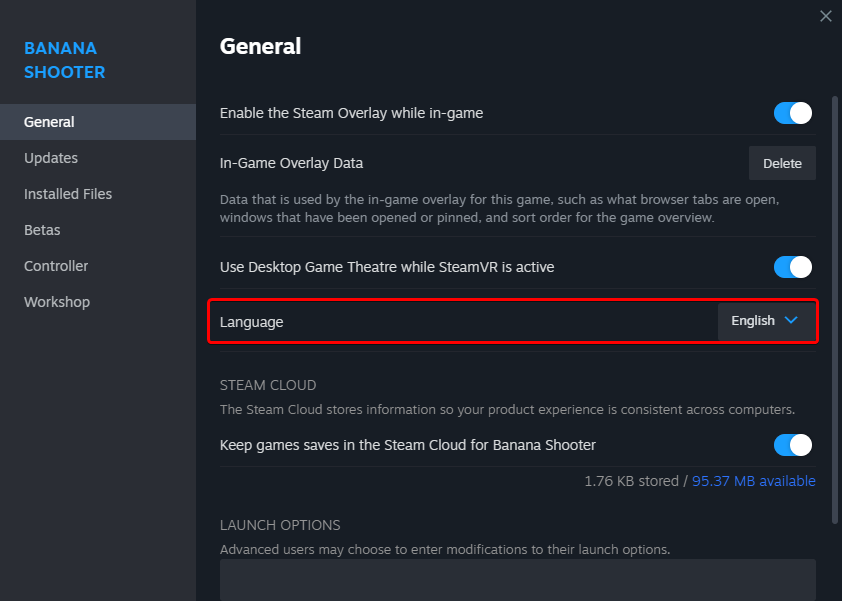The width and height of the screenshot is (842, 601).
Task: Disable the Steam Overlay while in-game toggle
Action: pos(793,113)
